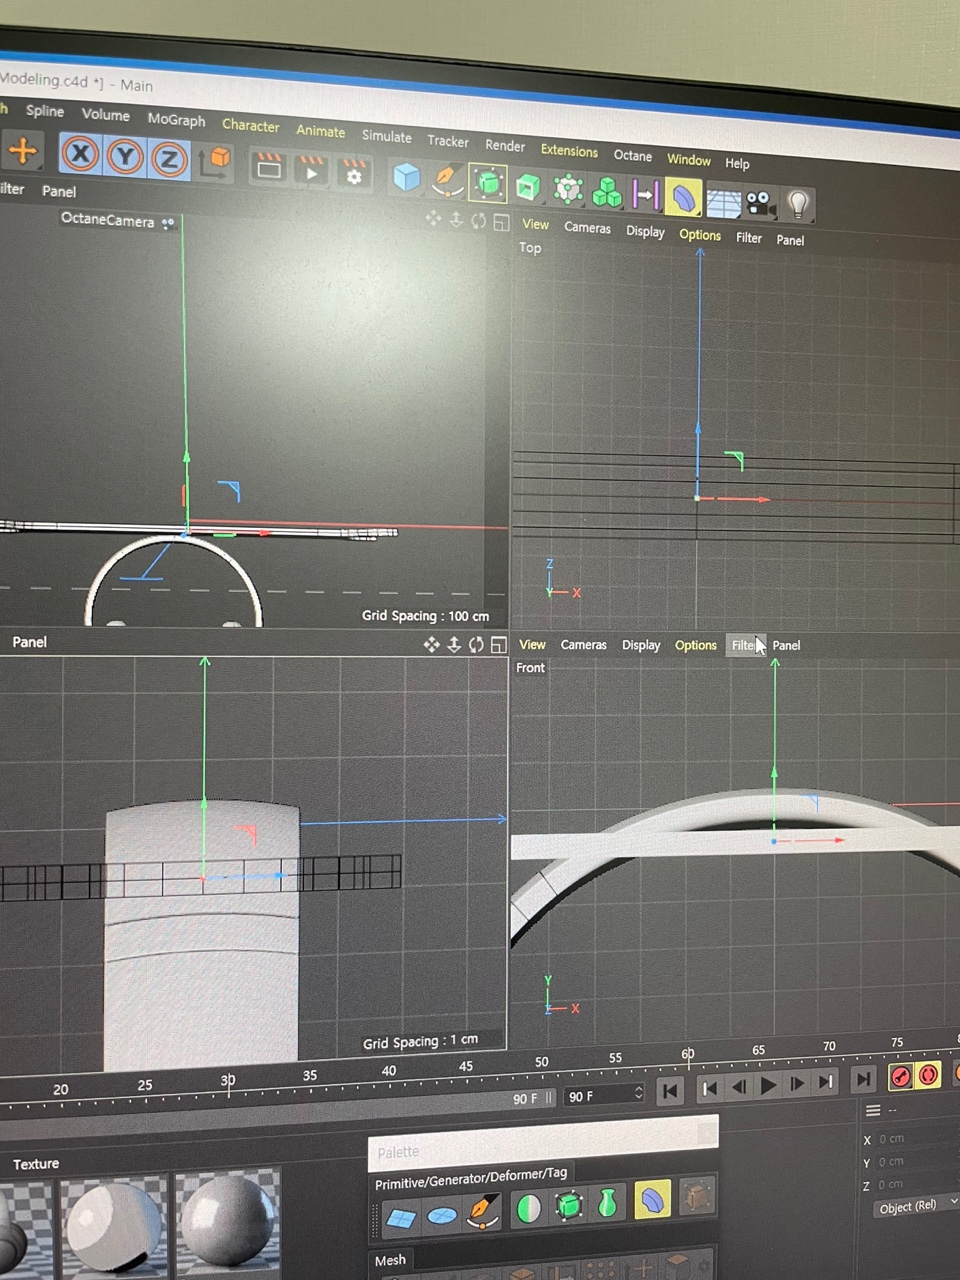Toggle maximize for the OctaneCamera viewport
Screen dimensions: 960x1280
point(501,222)
